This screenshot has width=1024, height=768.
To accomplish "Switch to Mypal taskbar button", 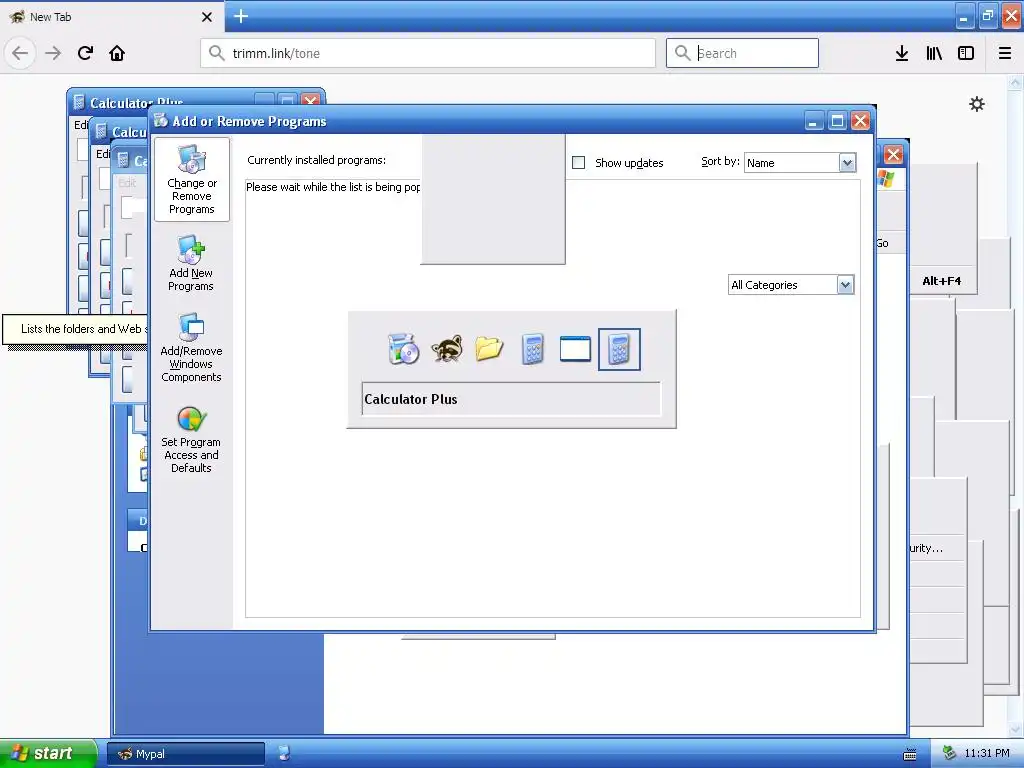I will point(186,754).
